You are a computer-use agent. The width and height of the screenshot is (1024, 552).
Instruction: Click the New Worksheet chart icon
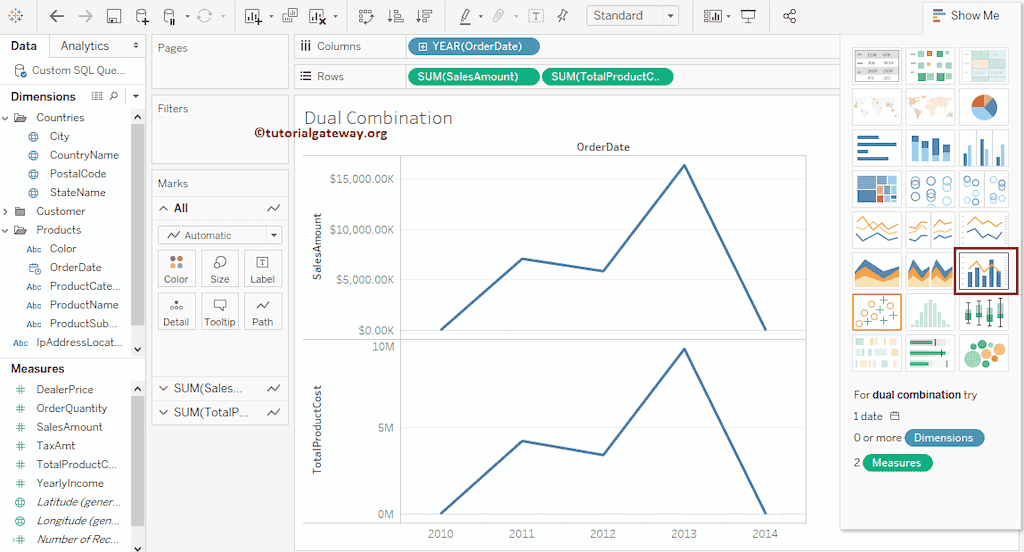point(253,16)
